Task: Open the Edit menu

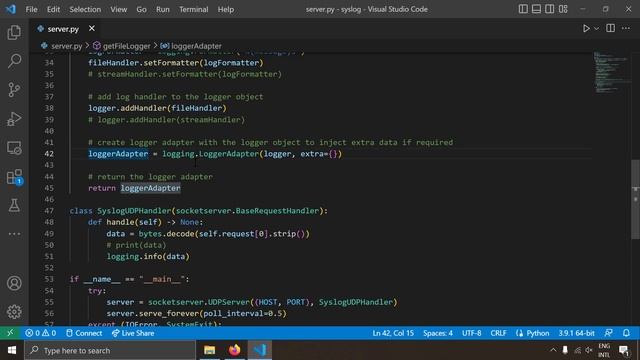Action: [53, 9]
